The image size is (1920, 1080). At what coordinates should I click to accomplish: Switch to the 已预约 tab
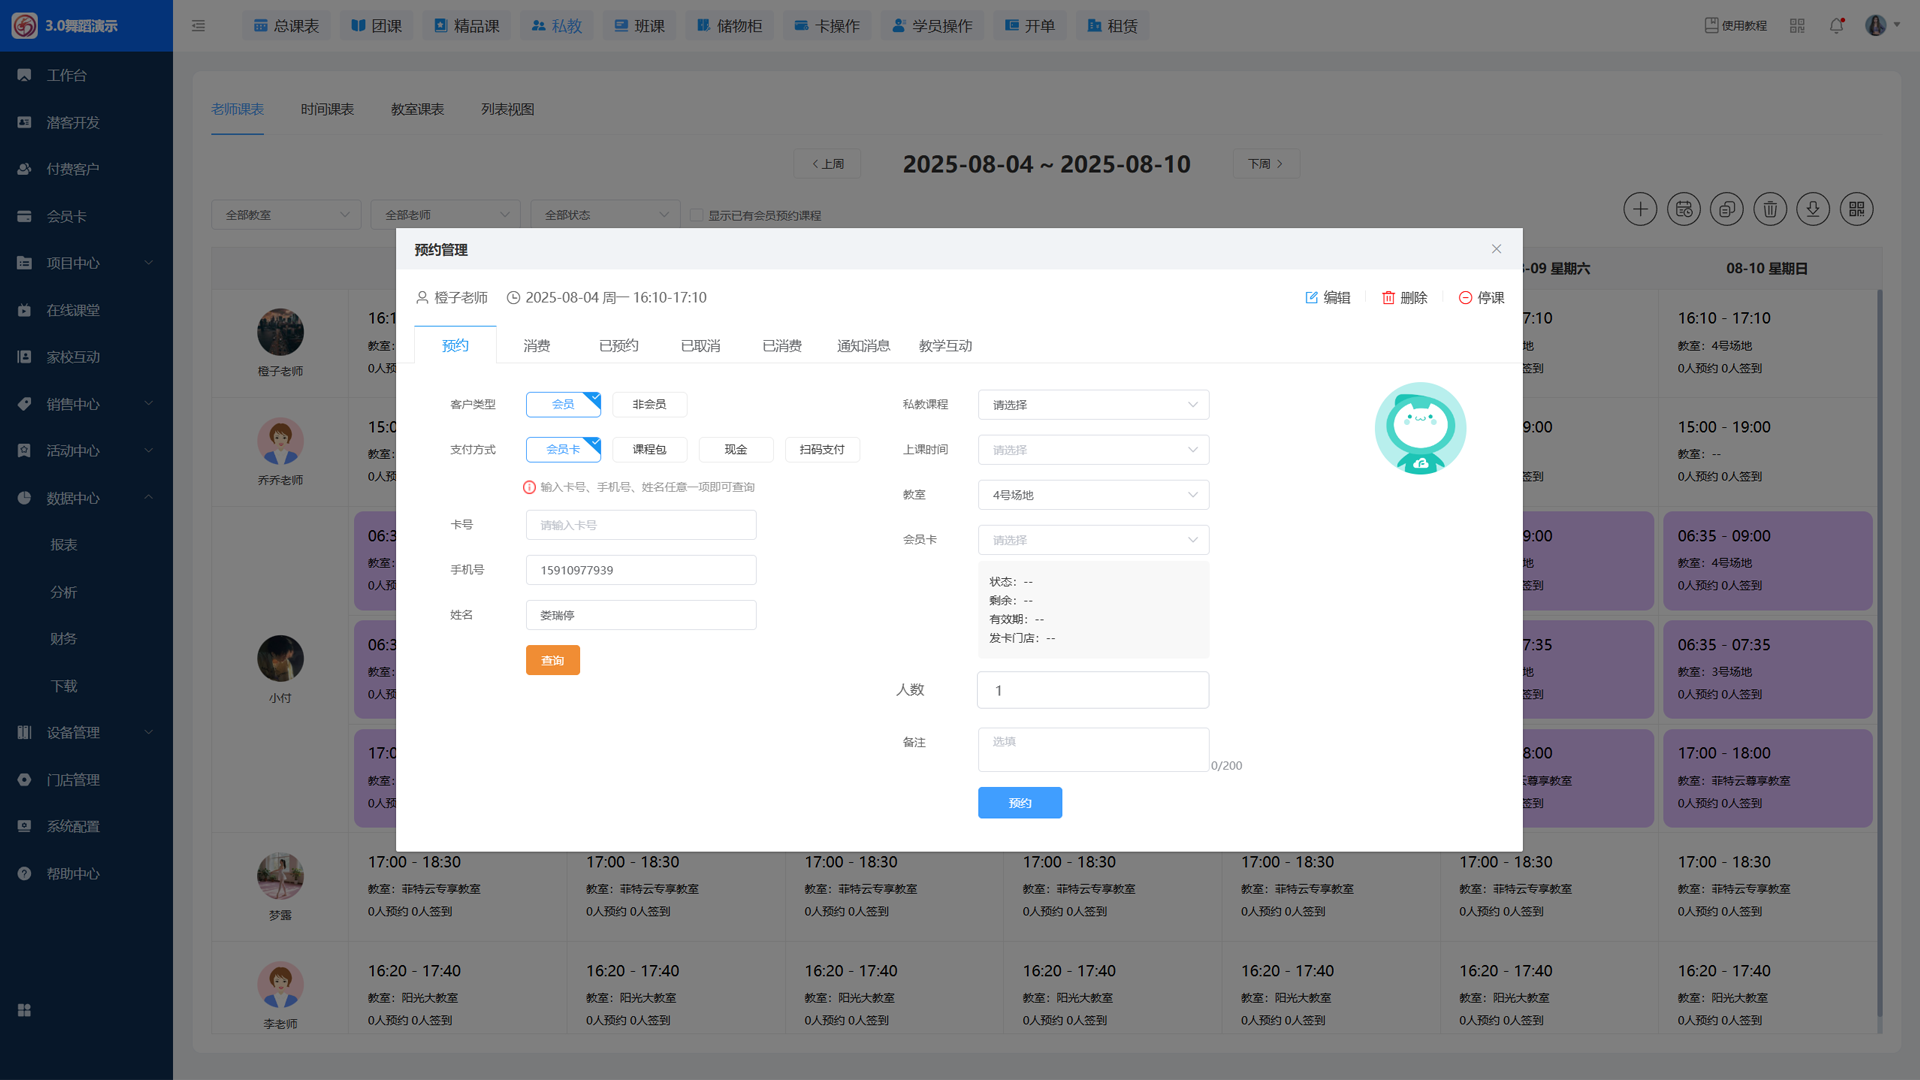pos(618,346)
